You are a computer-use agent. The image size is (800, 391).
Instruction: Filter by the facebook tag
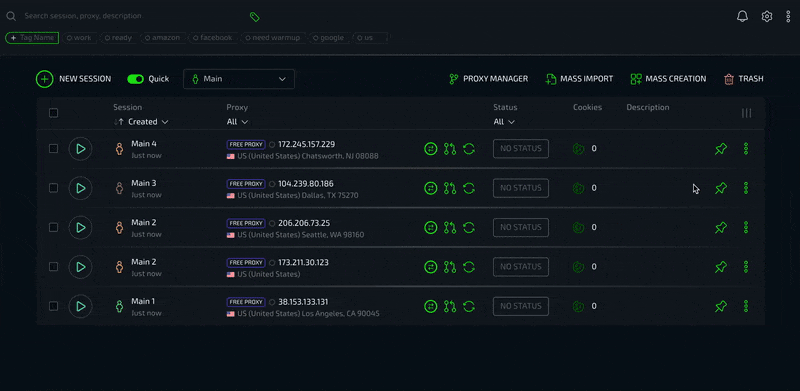pos(212,38)
